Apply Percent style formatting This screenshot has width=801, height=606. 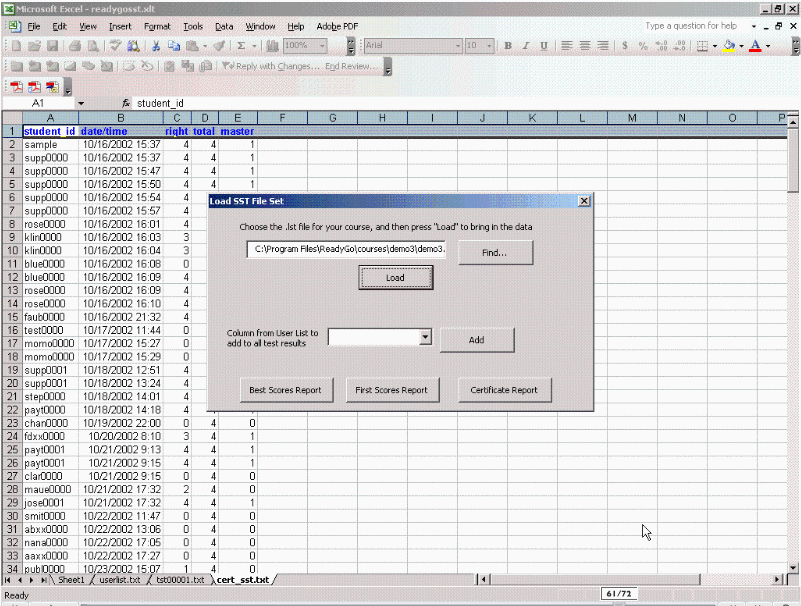point(643,46)
